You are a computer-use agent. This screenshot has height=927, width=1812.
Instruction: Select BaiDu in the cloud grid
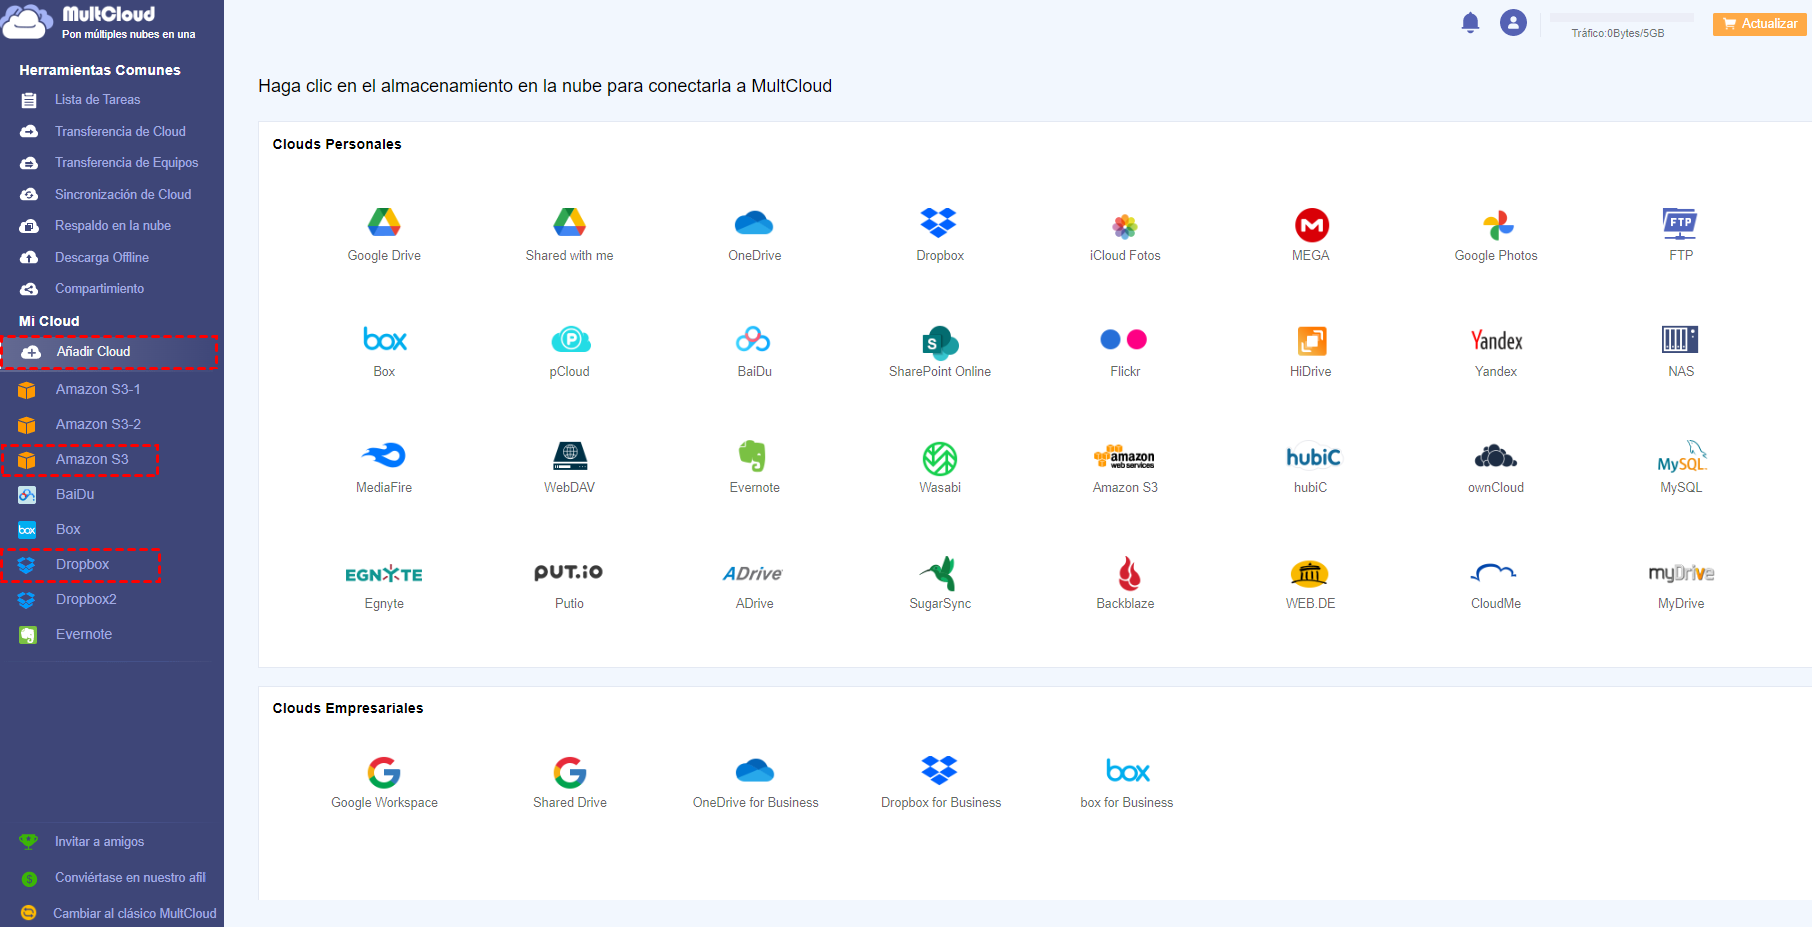click(x=755, y=351)
